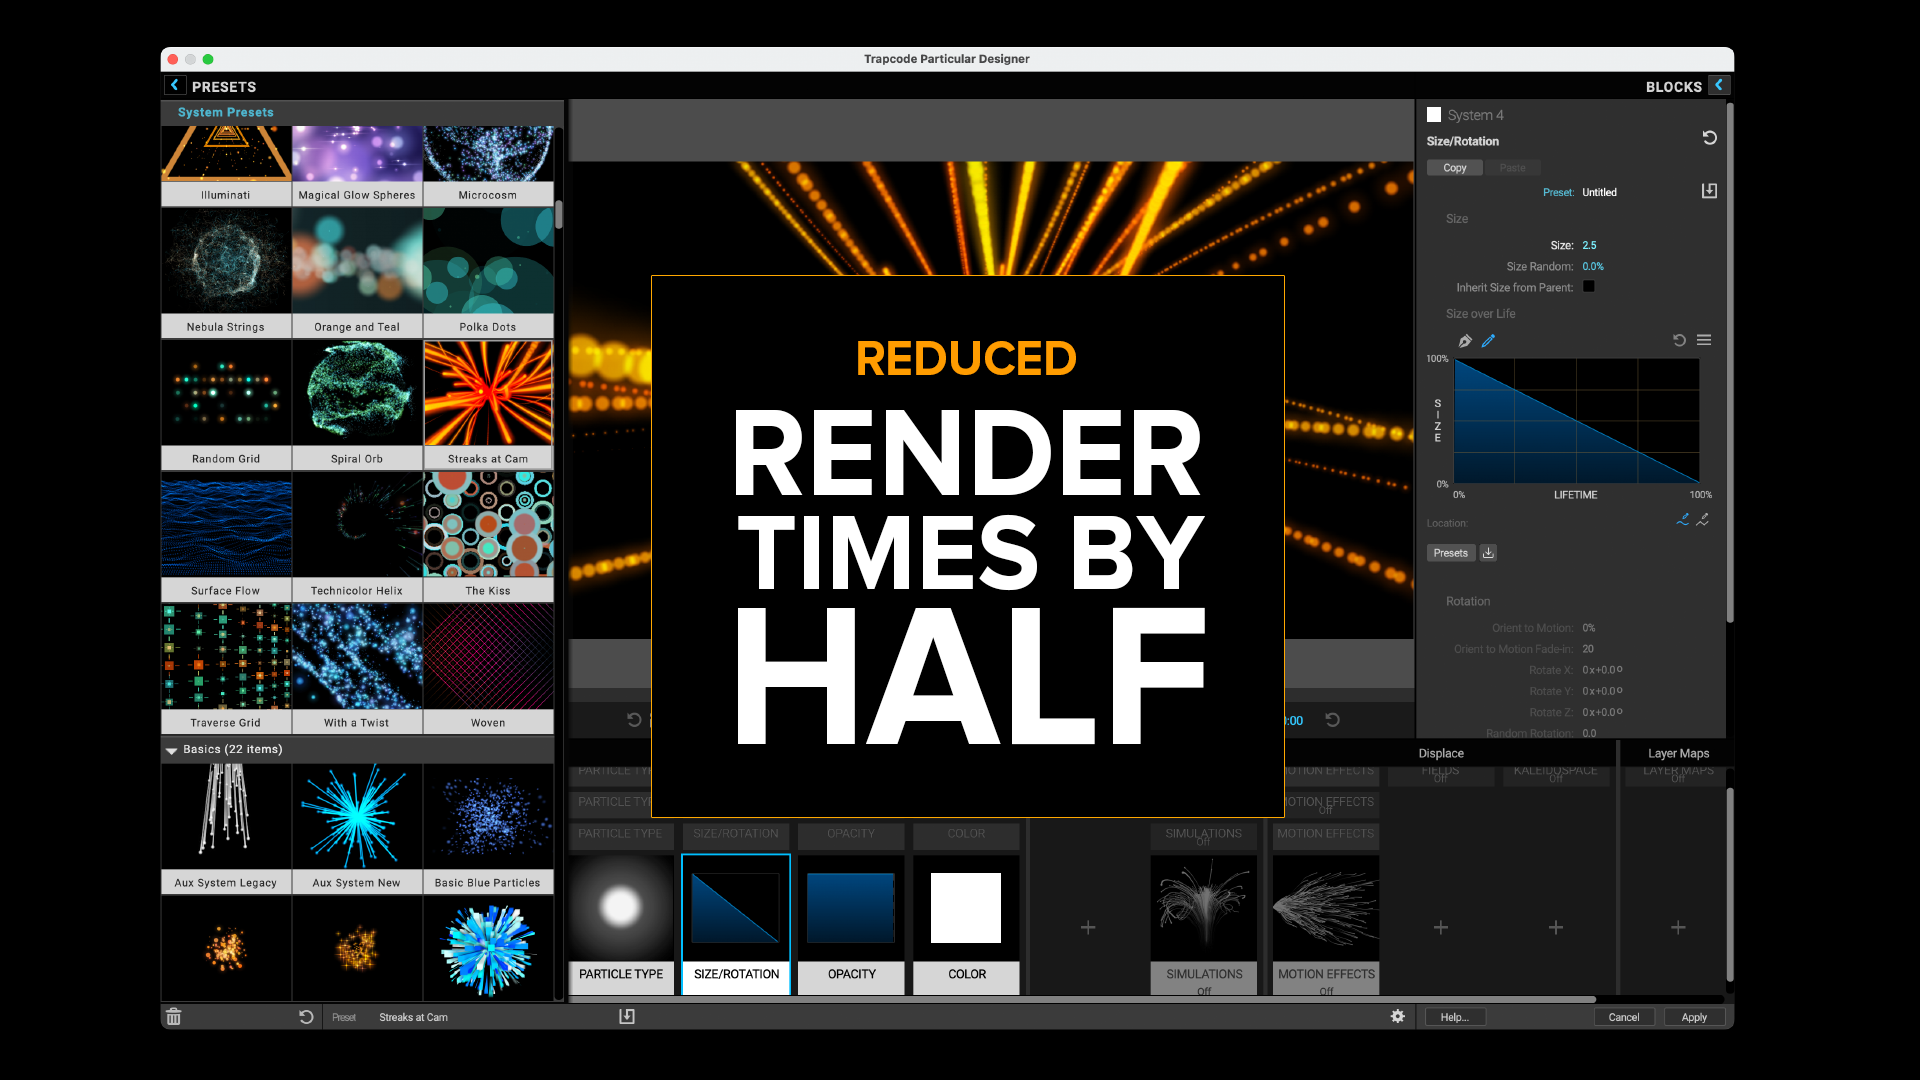Screen dimensions: 1920x1080
Task: Open the Size/Rotation block
Action: 736,924
